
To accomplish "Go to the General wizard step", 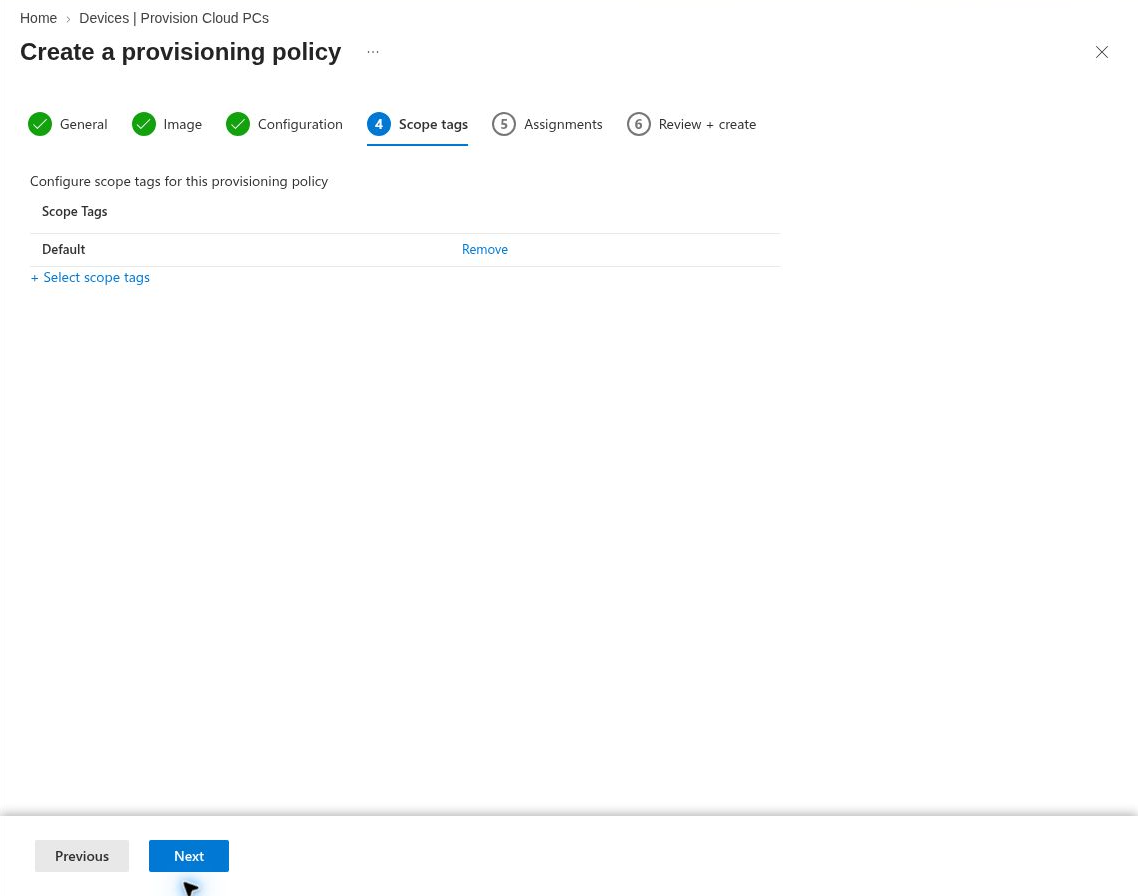I will (x=67, y=124).
